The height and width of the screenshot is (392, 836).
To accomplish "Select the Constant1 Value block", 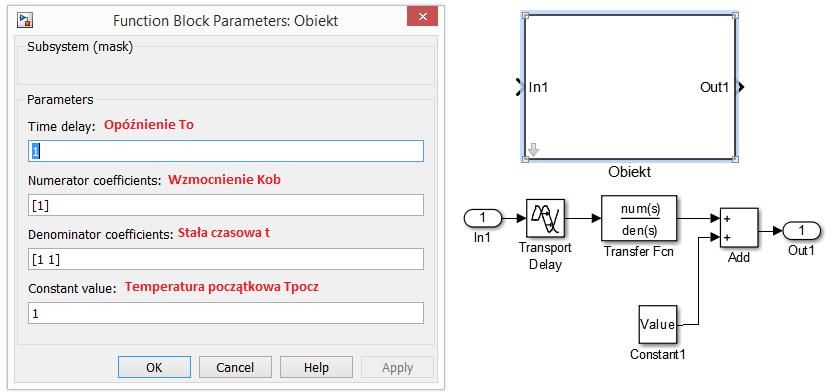I will (657, 324).
